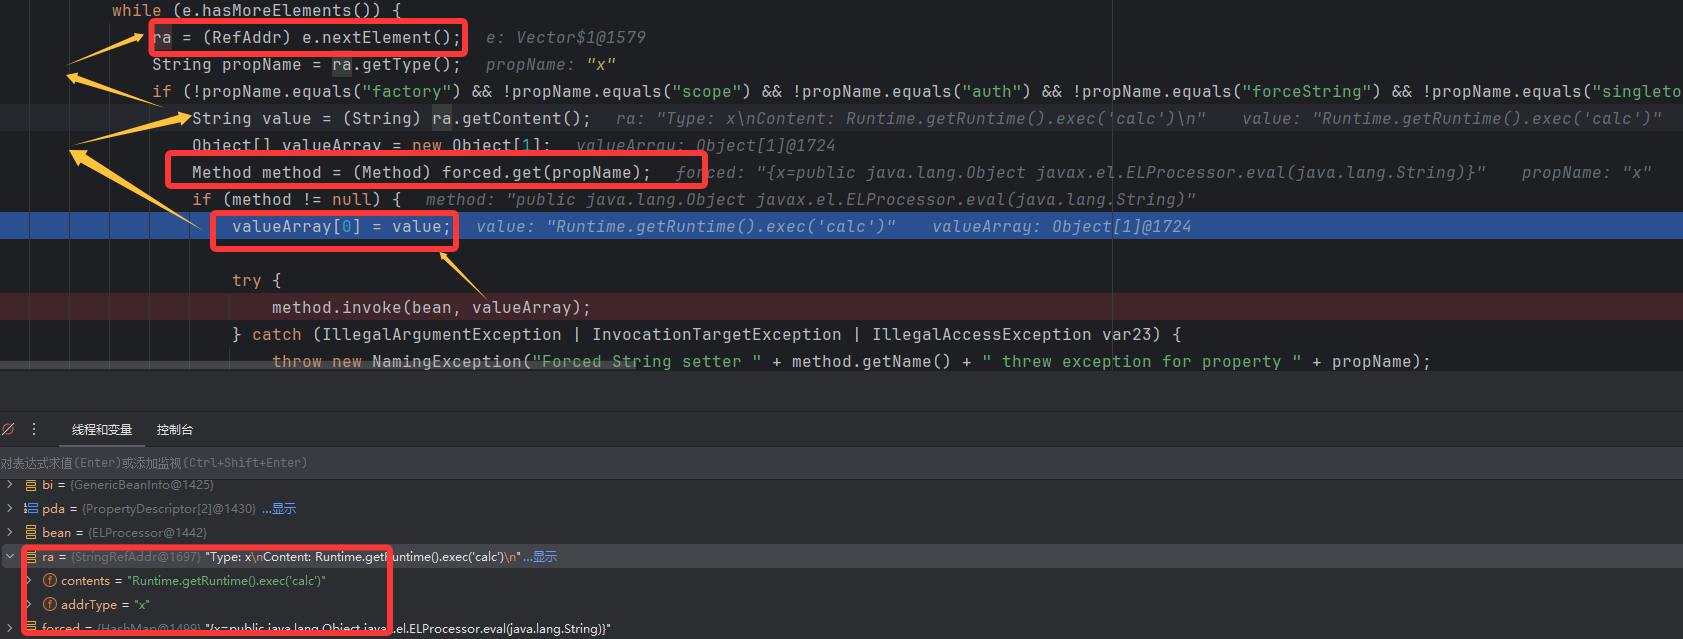The image size is (1683, 639).
Task: Click the method.invoke(bean, valueArray) breakpoint line
Action: tap(430, 308)
